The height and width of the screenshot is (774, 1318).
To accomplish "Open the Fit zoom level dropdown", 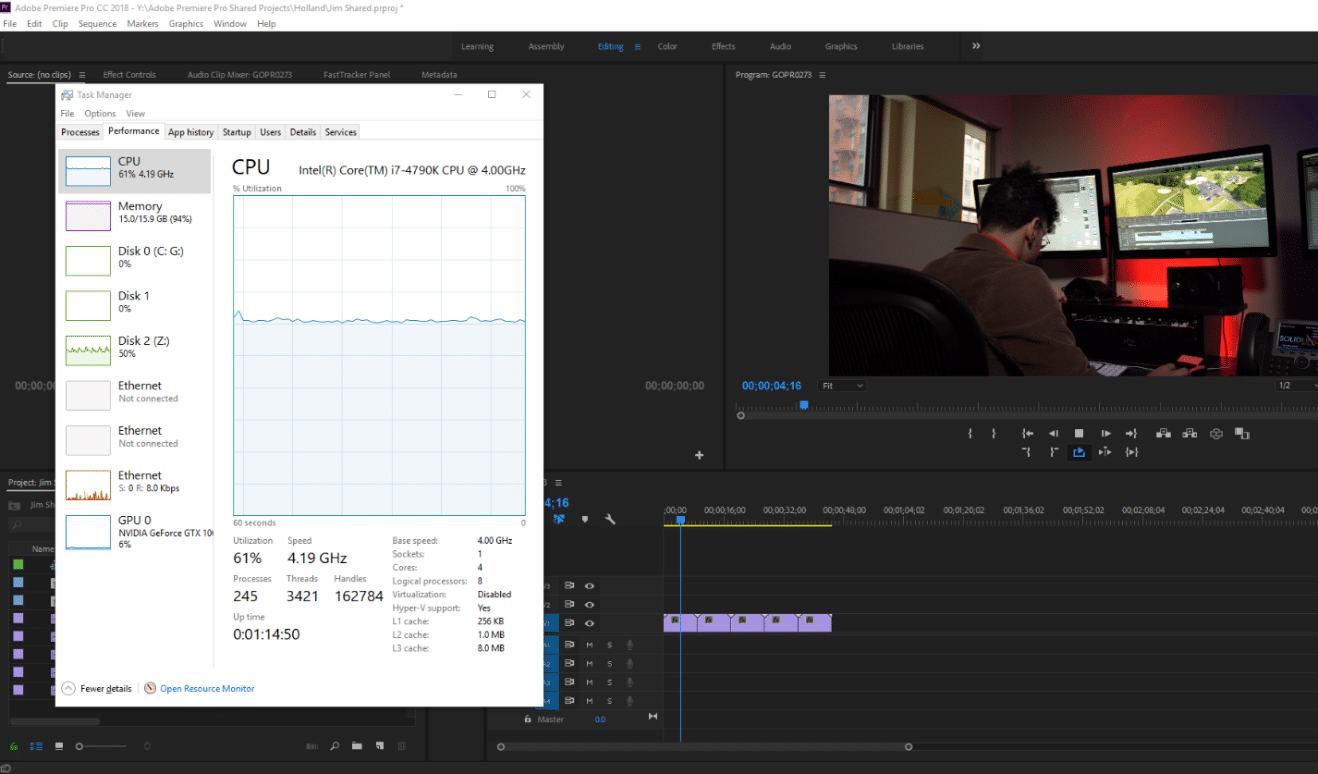I will 842,386.
